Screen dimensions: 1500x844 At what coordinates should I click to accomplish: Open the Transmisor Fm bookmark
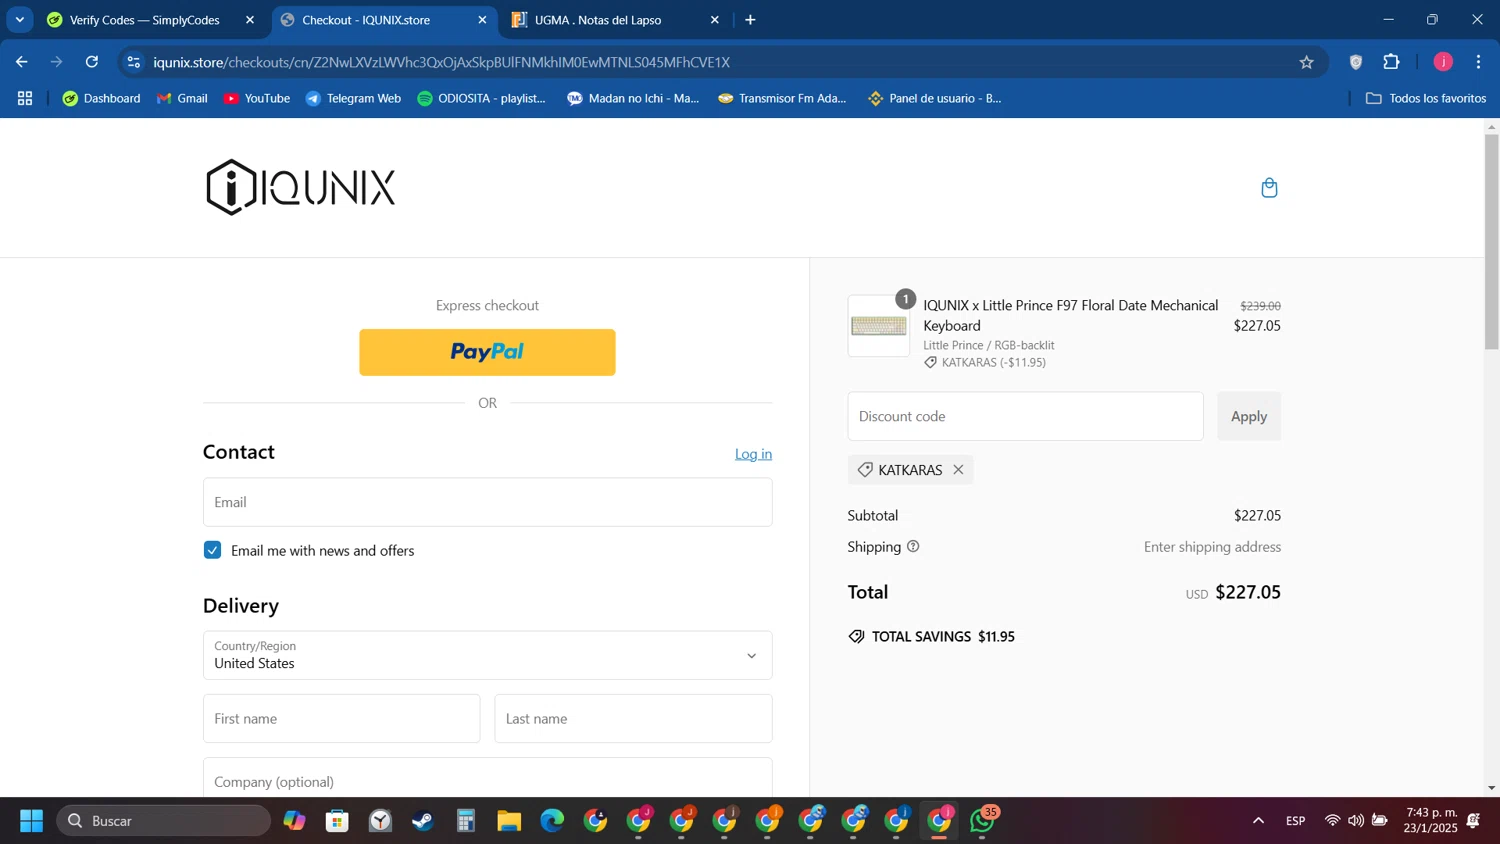pos(782,98)
